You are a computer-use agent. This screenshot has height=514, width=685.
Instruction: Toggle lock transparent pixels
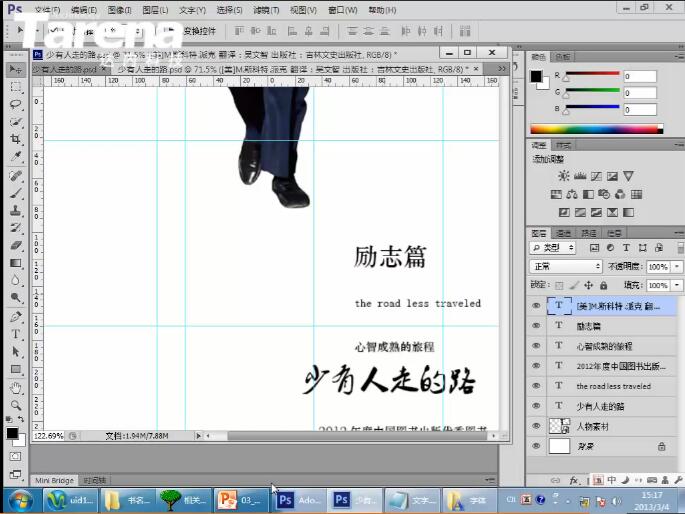click(x=559, y=286)
